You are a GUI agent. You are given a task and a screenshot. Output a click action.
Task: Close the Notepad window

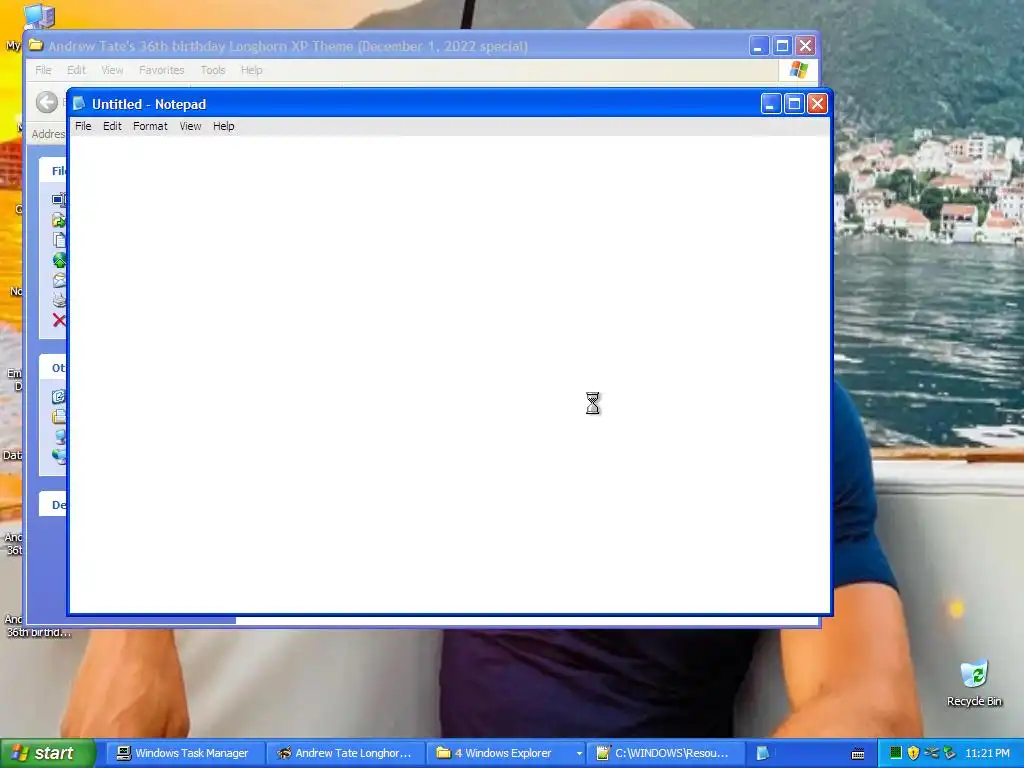point(818,104)
